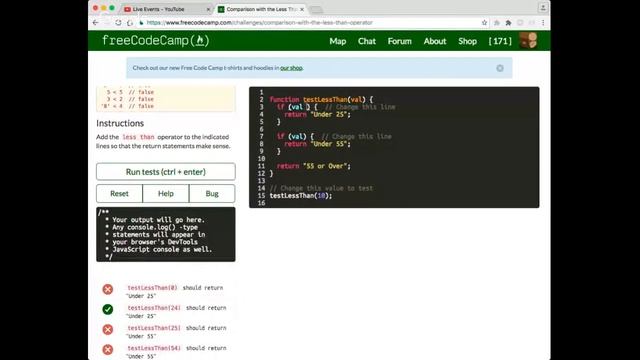
Task: Open the Chrome three-dot menu
Action: 543,23
